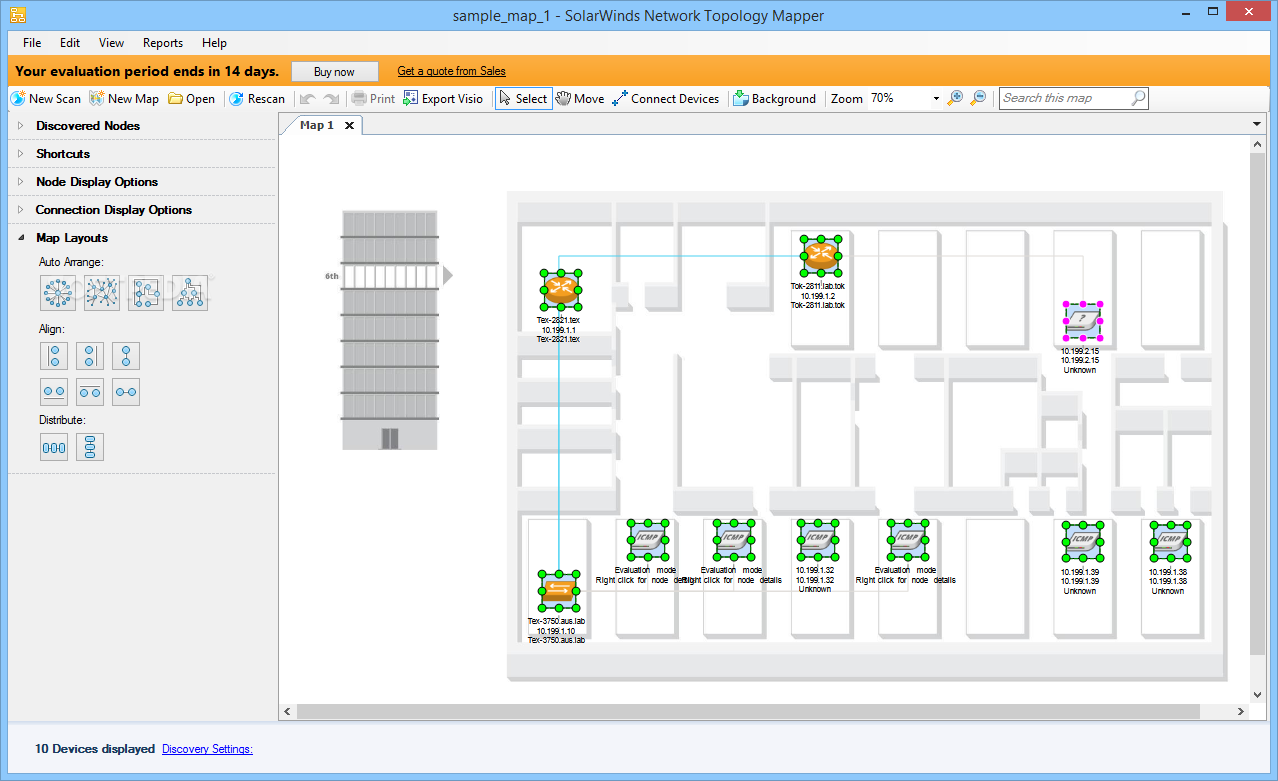Image resolution: width=1278 pixels, height=781 pixels.
Task: Open the Discovery Settings link
Action: tap(207, 748)
